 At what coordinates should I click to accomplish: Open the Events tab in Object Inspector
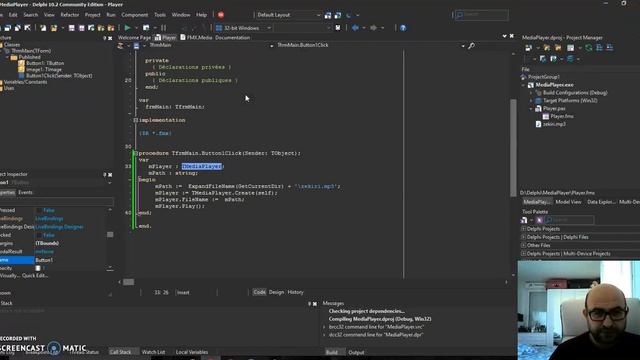pyautogui.click(x=25, y=192)
